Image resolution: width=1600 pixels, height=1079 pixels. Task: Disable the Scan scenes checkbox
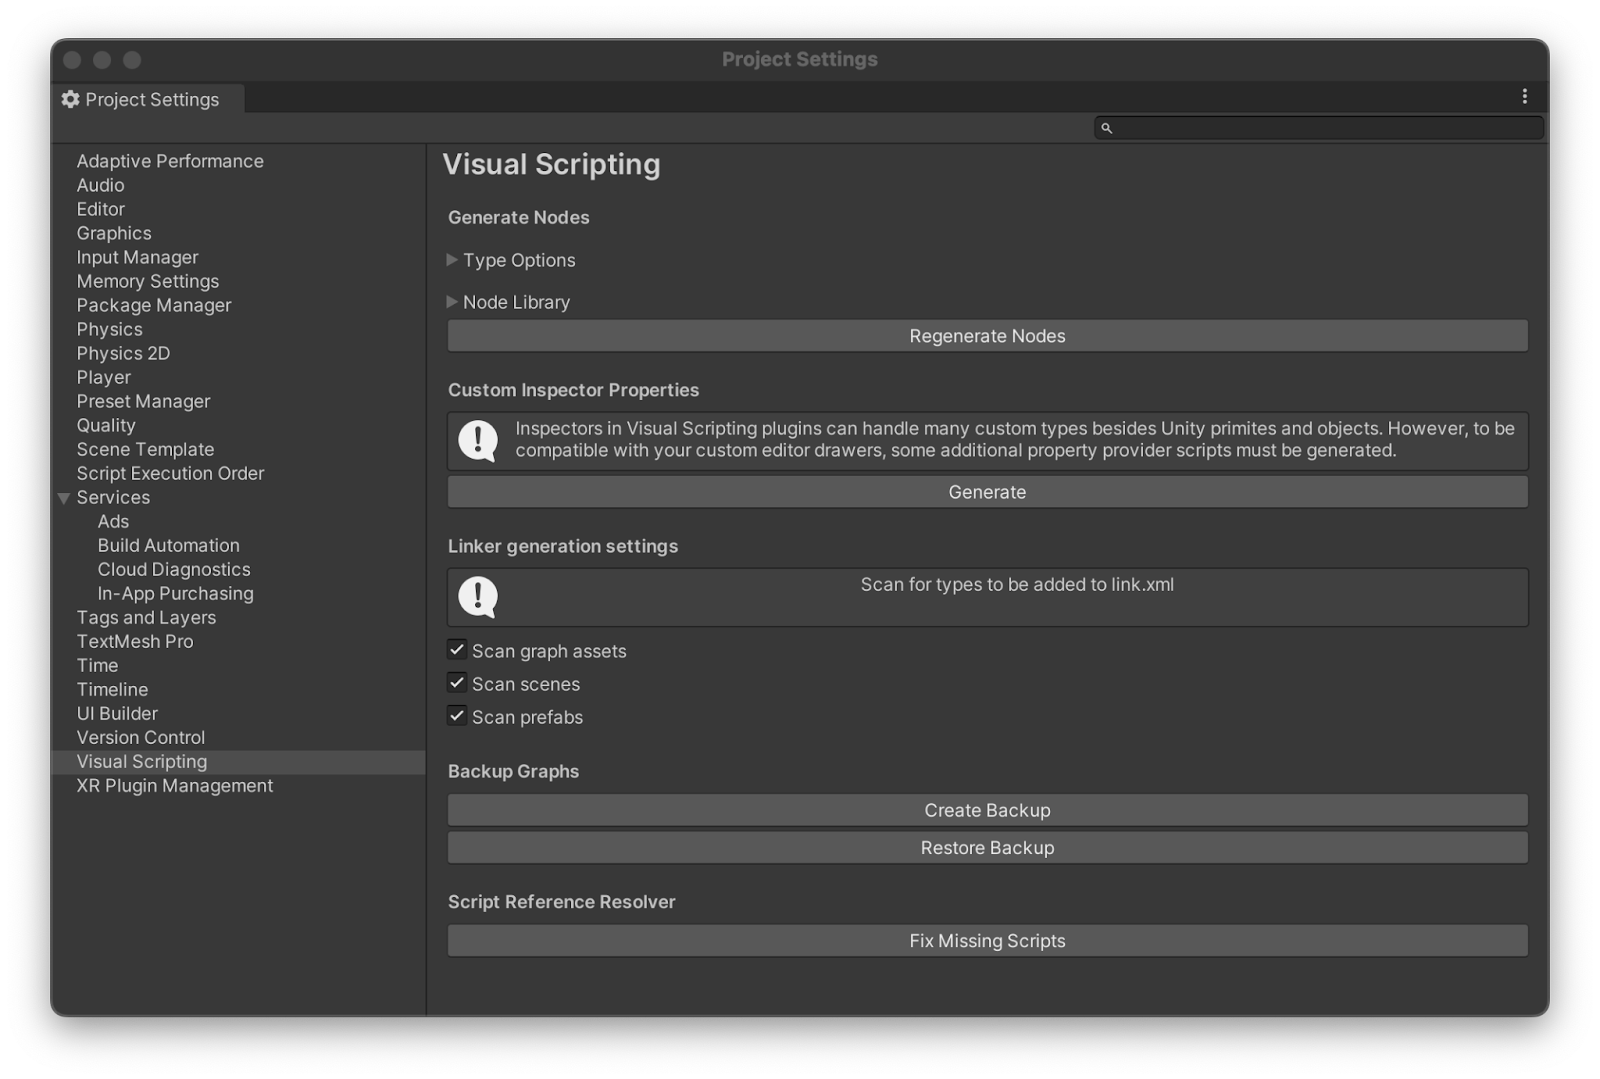pyautogui.click(x=457, y=683)
